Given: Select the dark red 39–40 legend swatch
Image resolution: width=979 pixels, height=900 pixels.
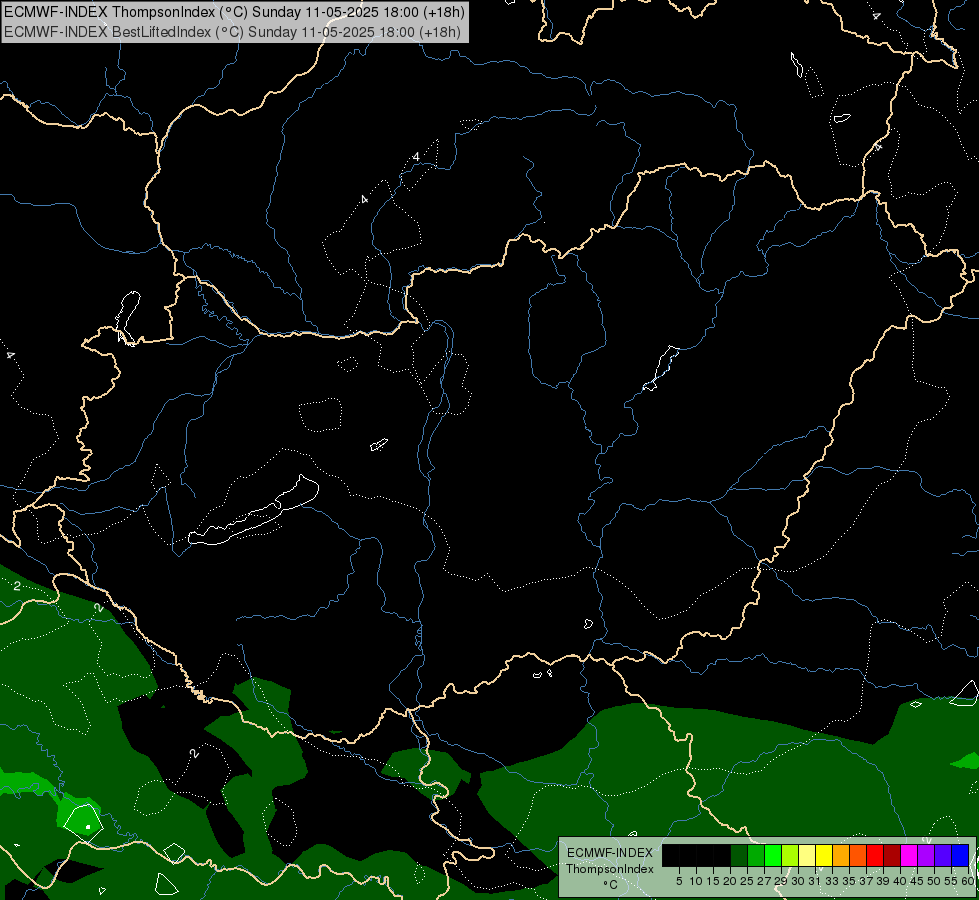Looking at the screenshot, I should click(x=891, y=856).
